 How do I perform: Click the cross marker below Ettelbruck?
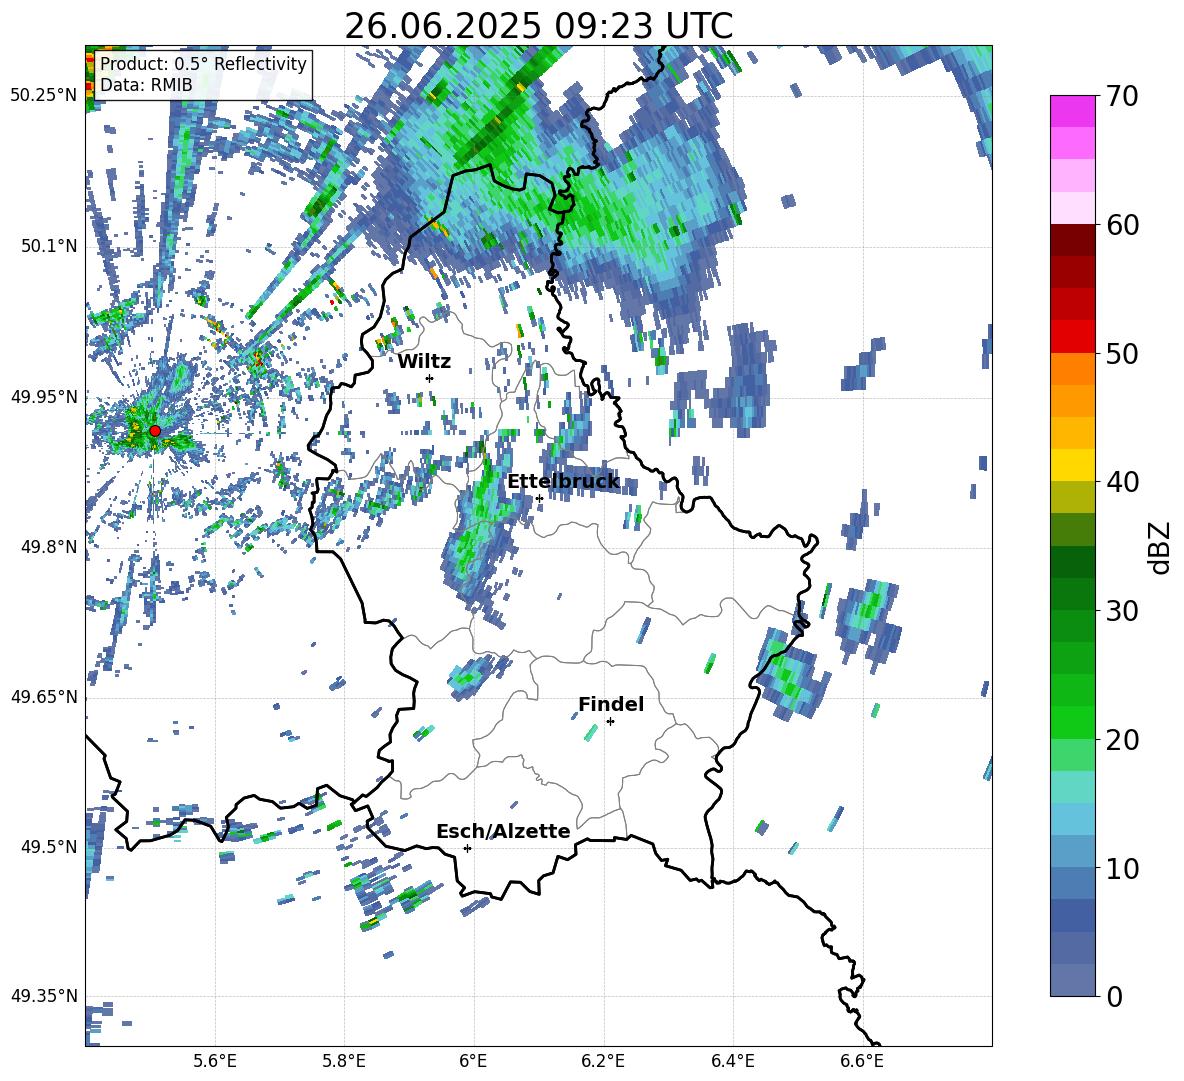coord(539,498)
